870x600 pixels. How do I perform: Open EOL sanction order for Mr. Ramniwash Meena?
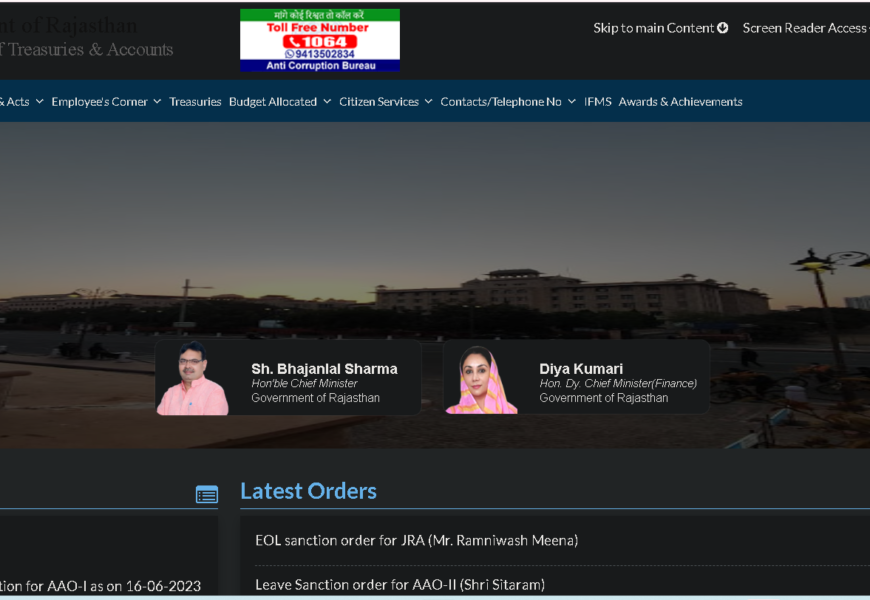[x=416, y=540]
